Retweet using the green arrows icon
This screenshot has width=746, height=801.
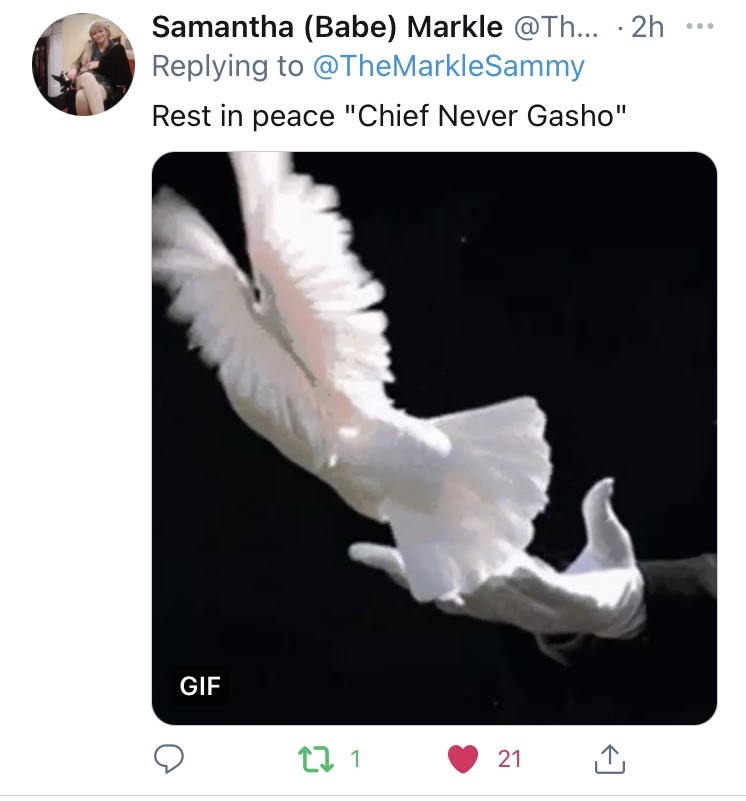[315, 759]
